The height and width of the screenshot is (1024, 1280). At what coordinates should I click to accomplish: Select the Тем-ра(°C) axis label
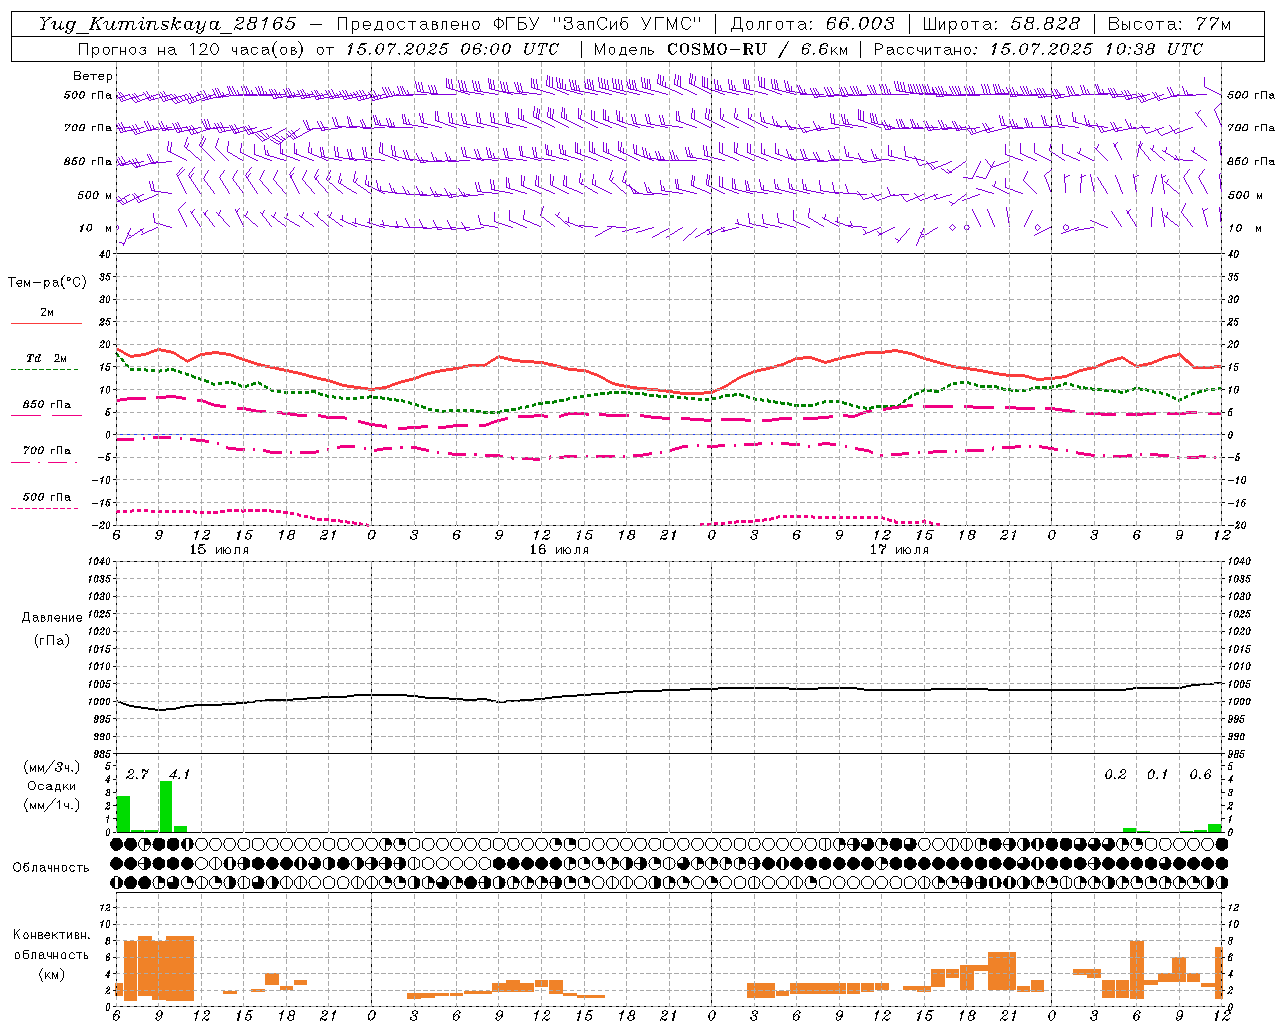tap(47, 283)
